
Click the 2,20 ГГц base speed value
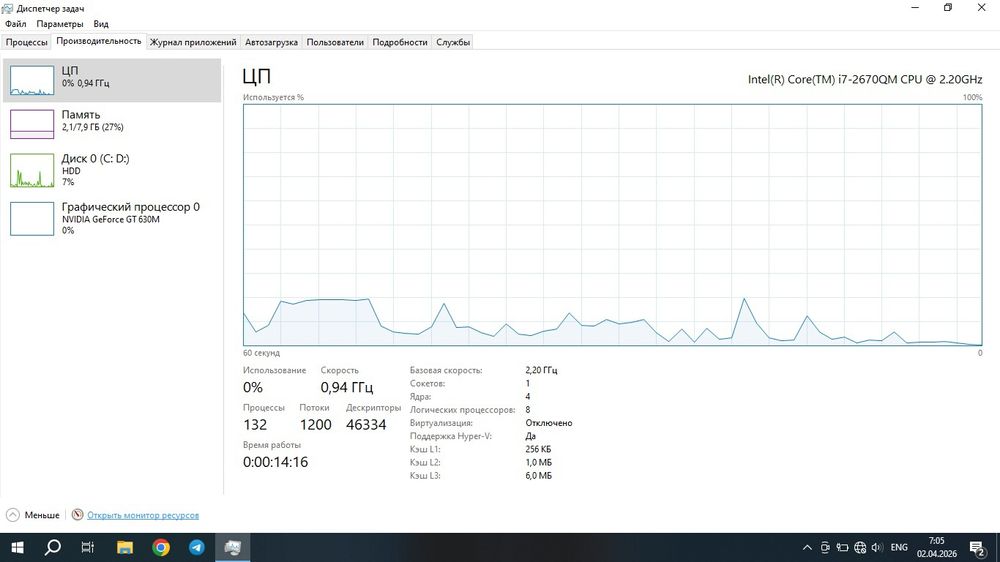(x=541, y=370)
